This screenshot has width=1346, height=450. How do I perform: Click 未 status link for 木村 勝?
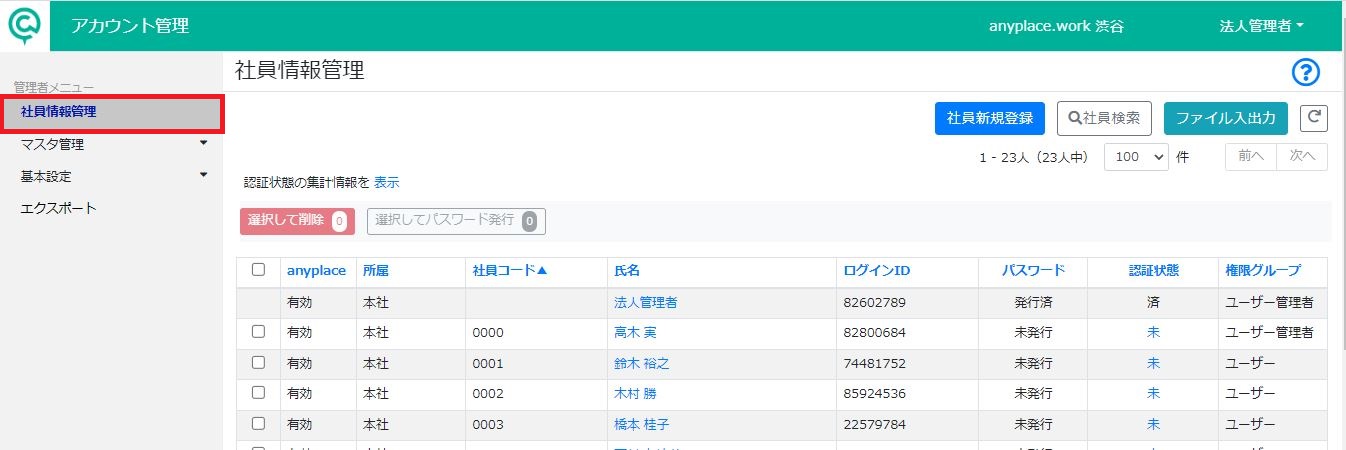pos(1153,394)
